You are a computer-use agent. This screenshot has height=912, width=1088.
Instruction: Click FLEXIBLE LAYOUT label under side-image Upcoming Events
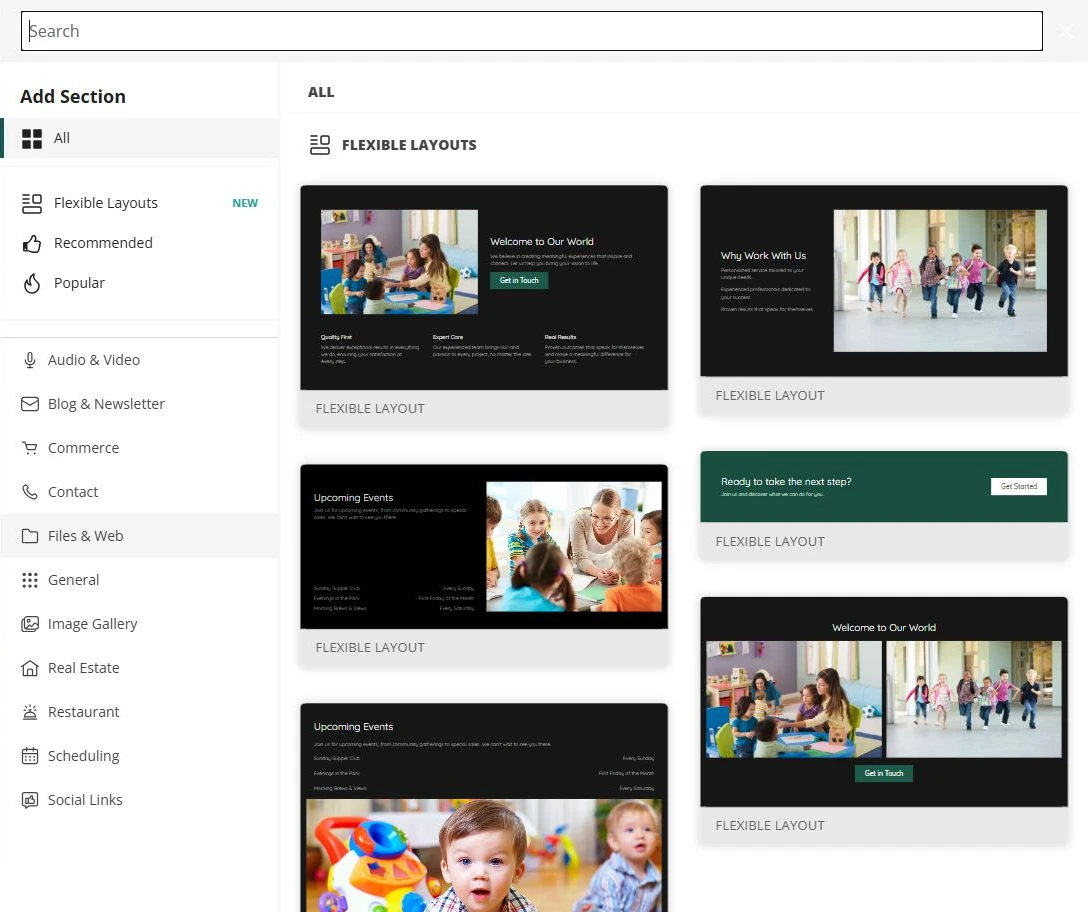pyautogui.click(x=370, y=648)
